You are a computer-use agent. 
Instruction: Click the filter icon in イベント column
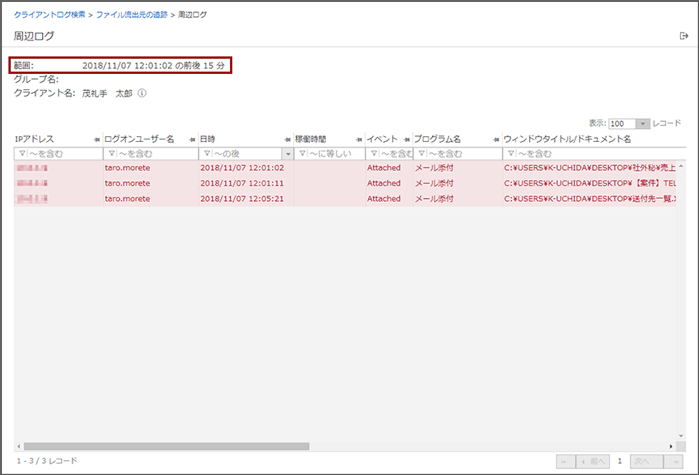(374, 154)
